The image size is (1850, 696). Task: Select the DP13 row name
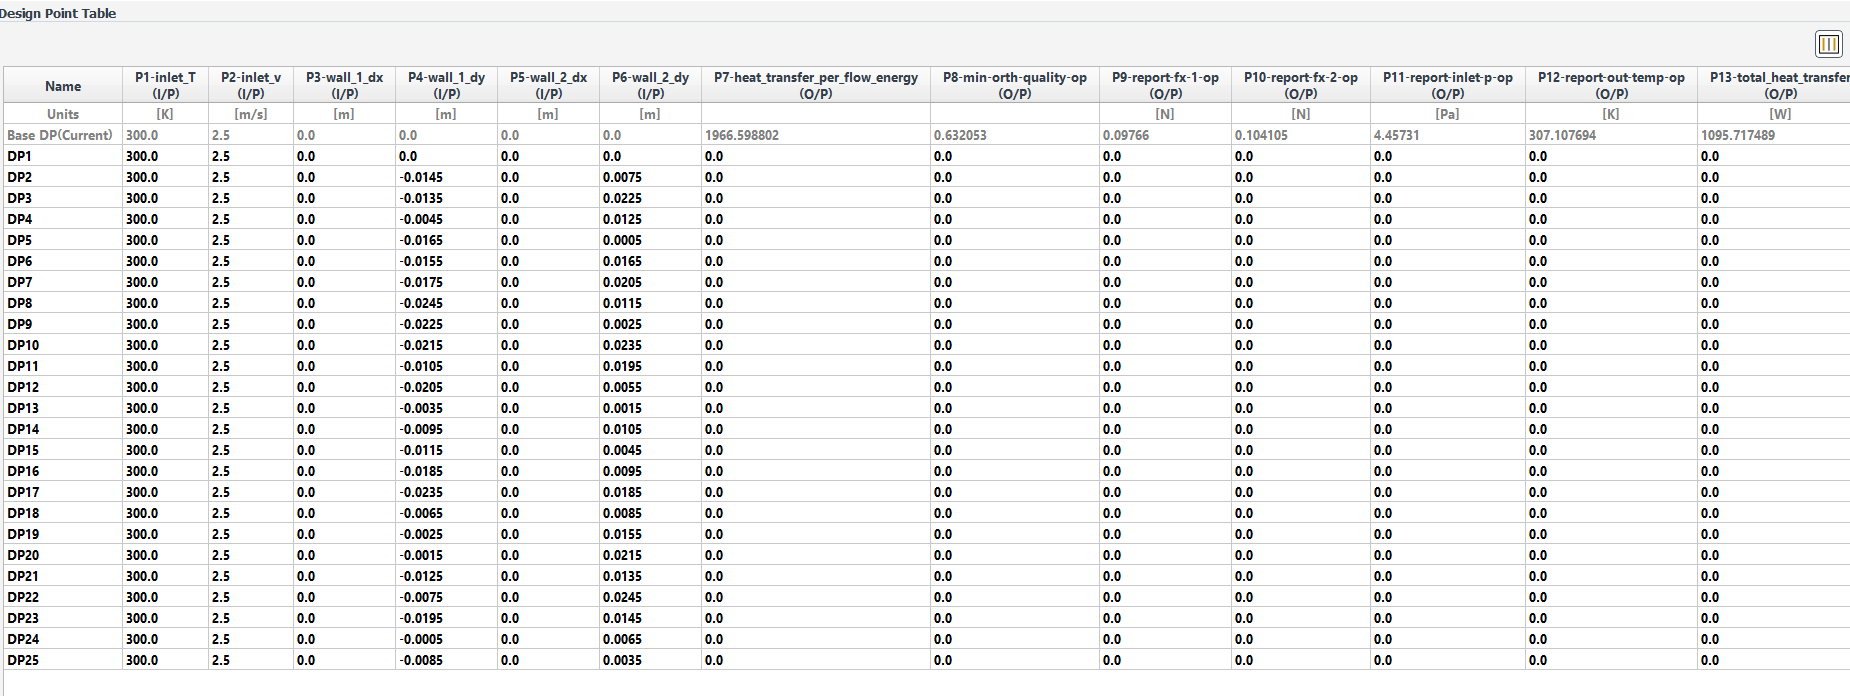coord(23,408)
